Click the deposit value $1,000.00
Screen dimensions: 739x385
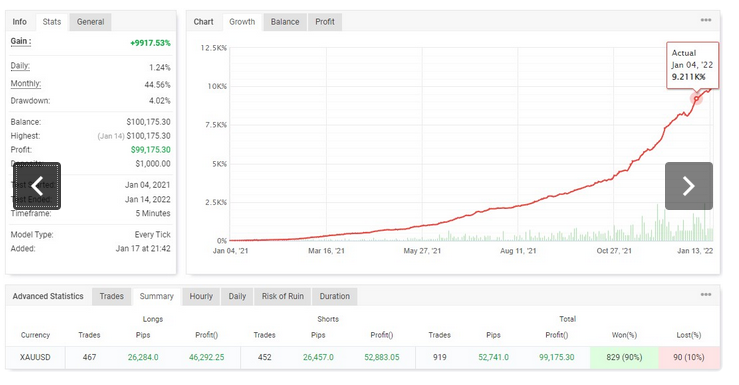coord(153,164)
